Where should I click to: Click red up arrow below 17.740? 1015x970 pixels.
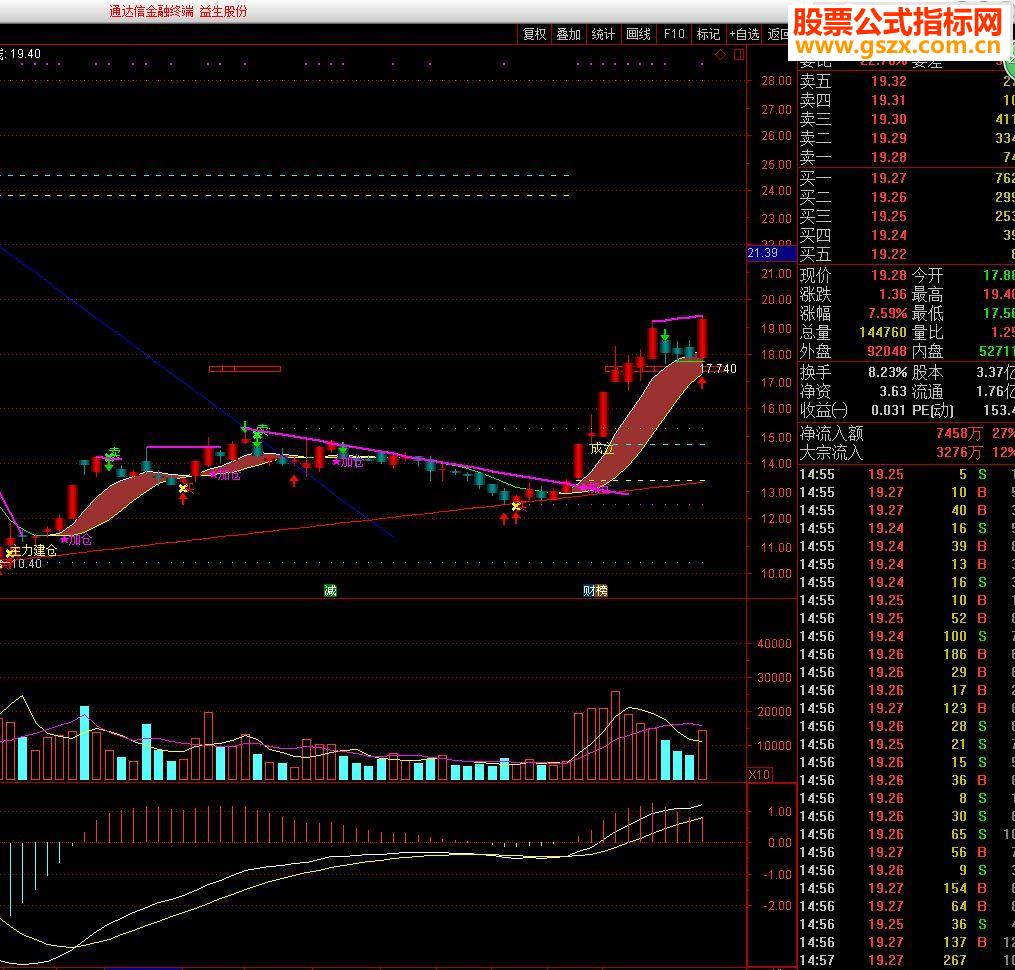point(702,383)
